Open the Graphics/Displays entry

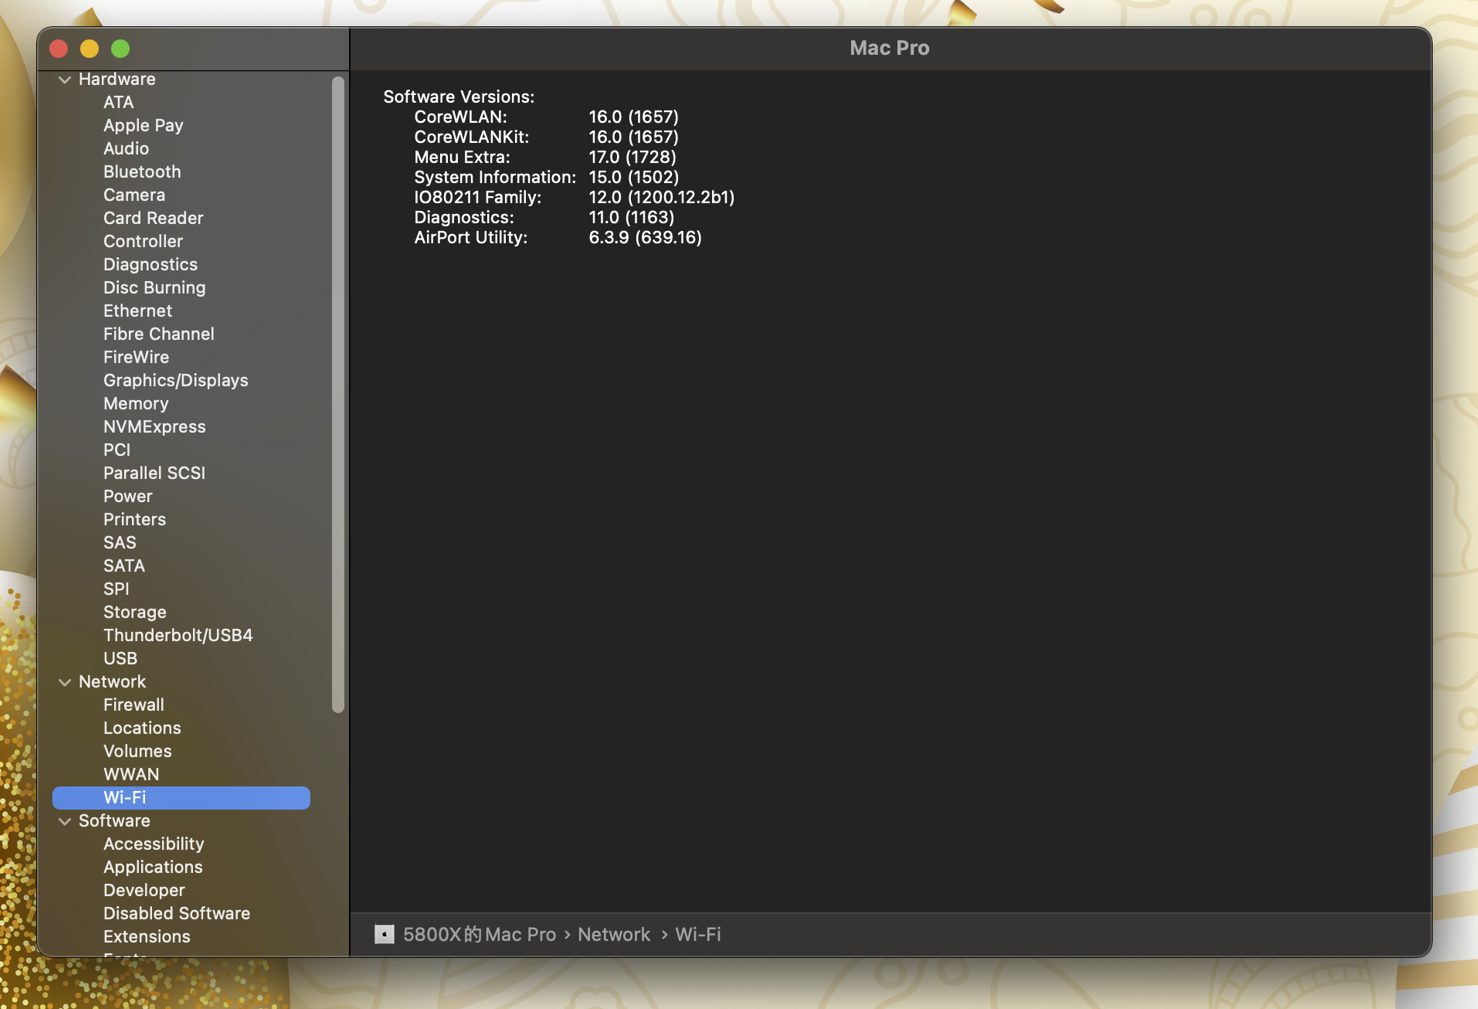coord(175,380)
